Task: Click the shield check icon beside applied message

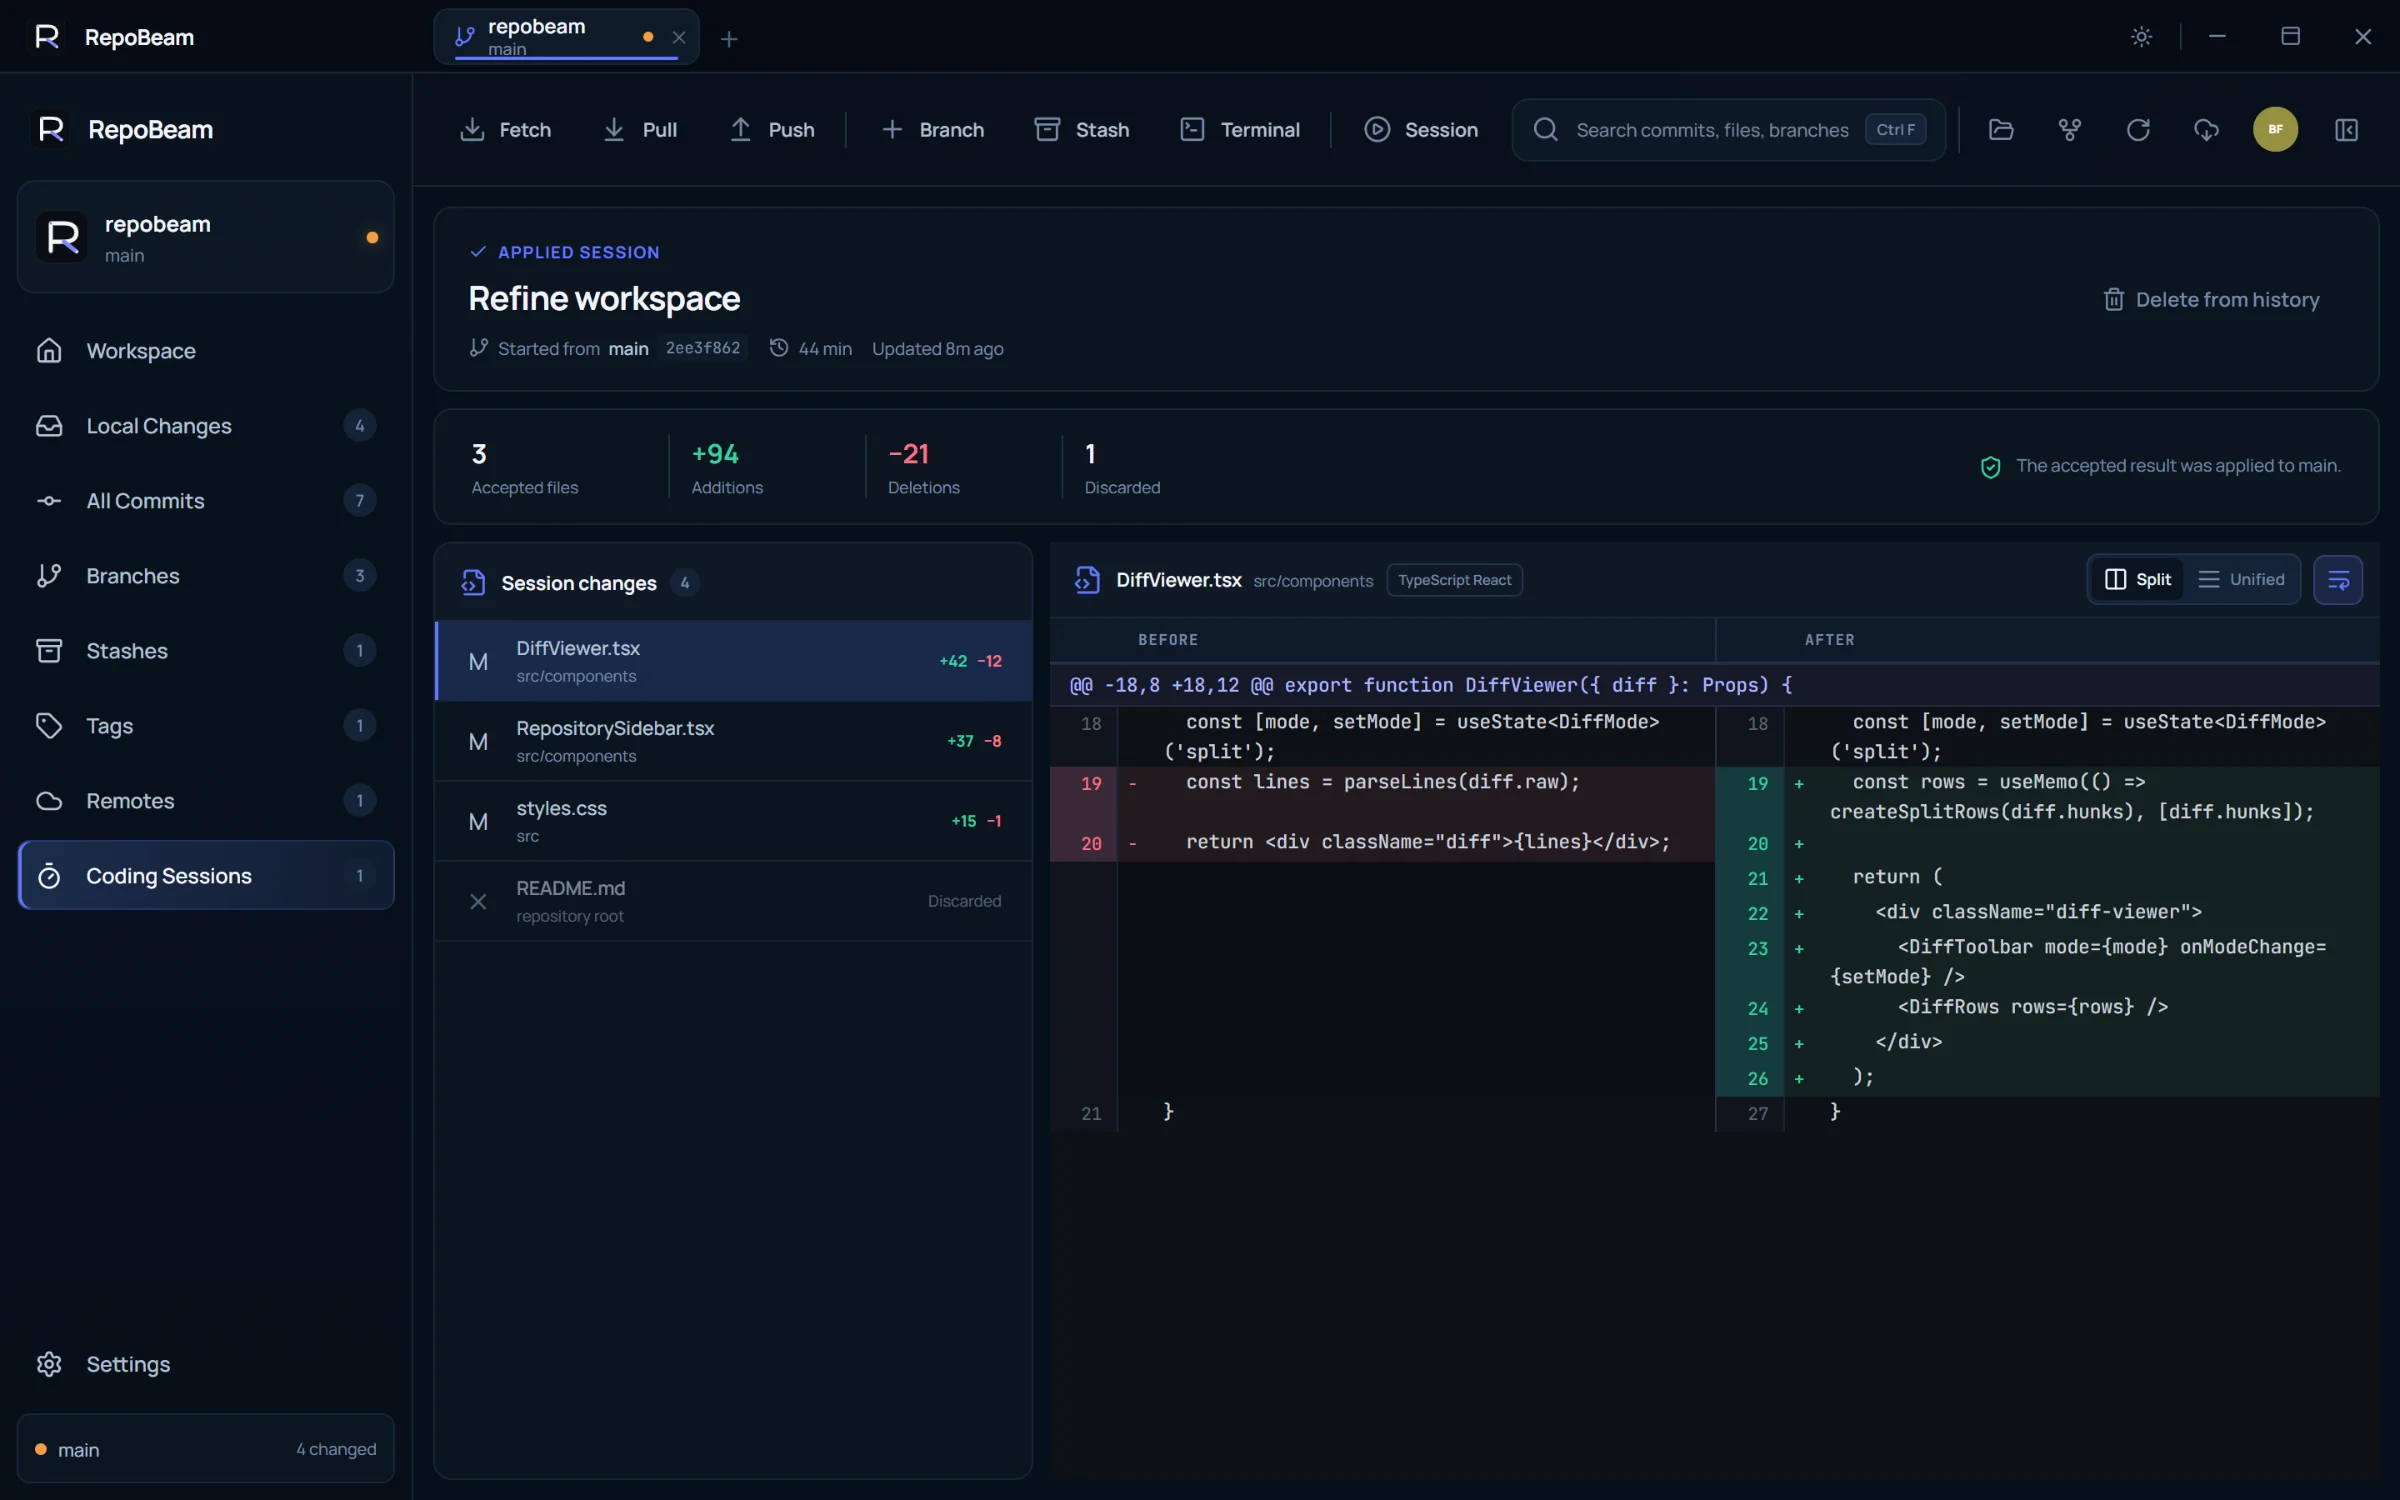Action: [1990, 467]
